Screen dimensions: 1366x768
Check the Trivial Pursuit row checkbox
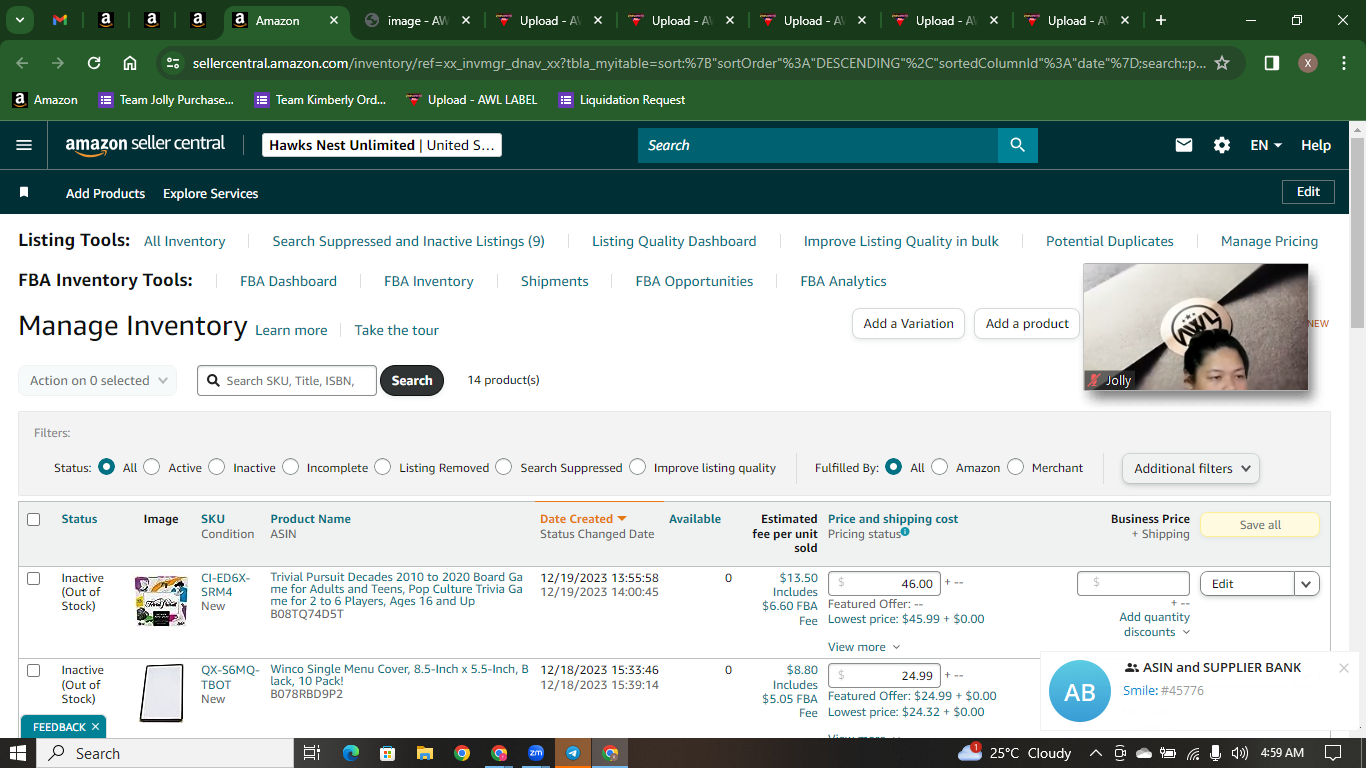tap(34, 578)
